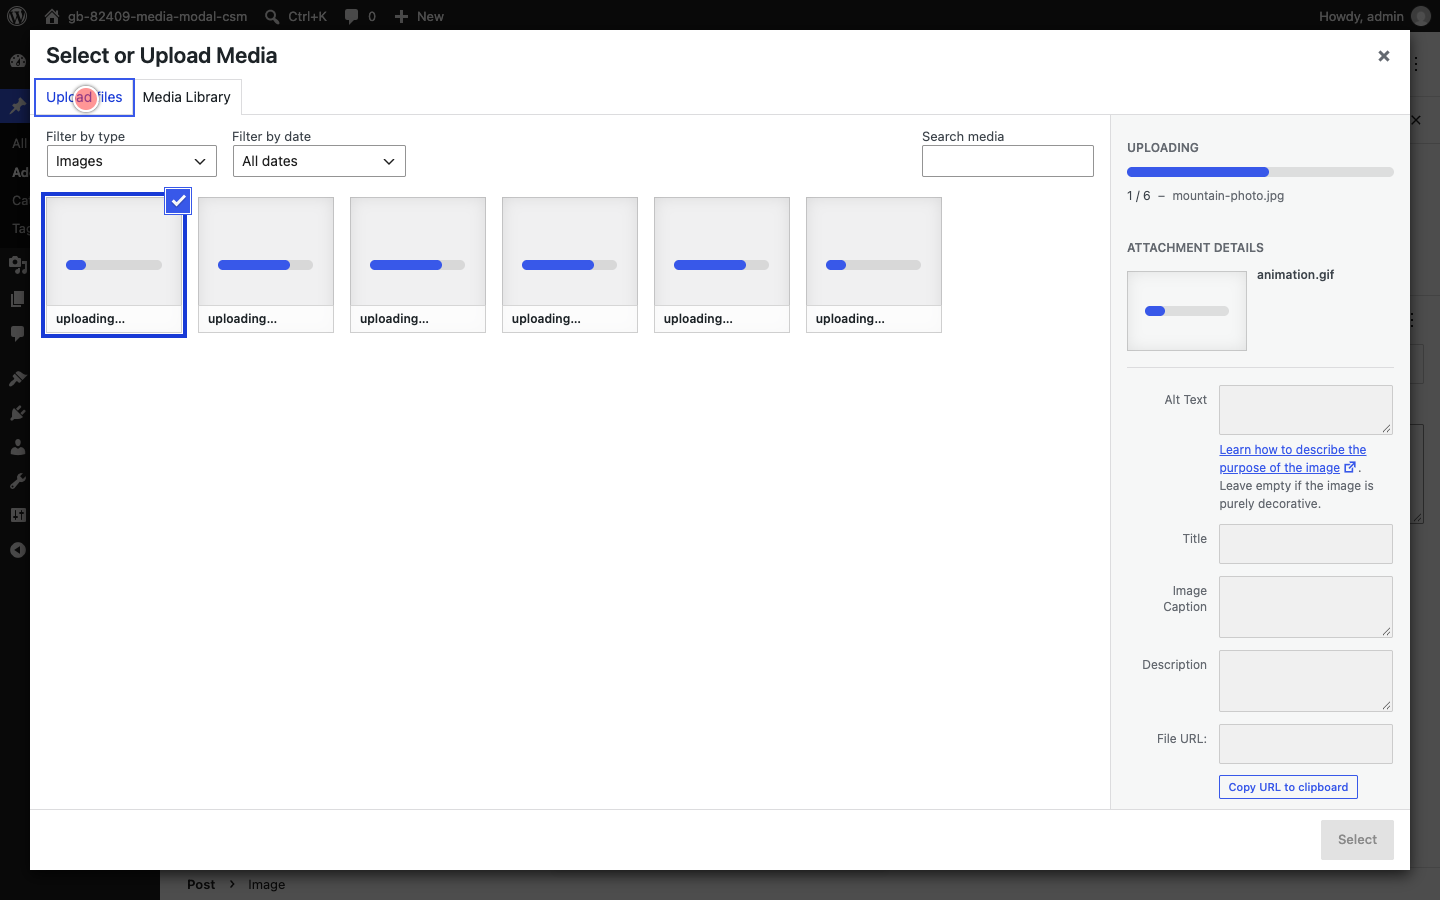Focus the Search media input field
This screenshot has width=1440, height=900.
coord(1008,161)
